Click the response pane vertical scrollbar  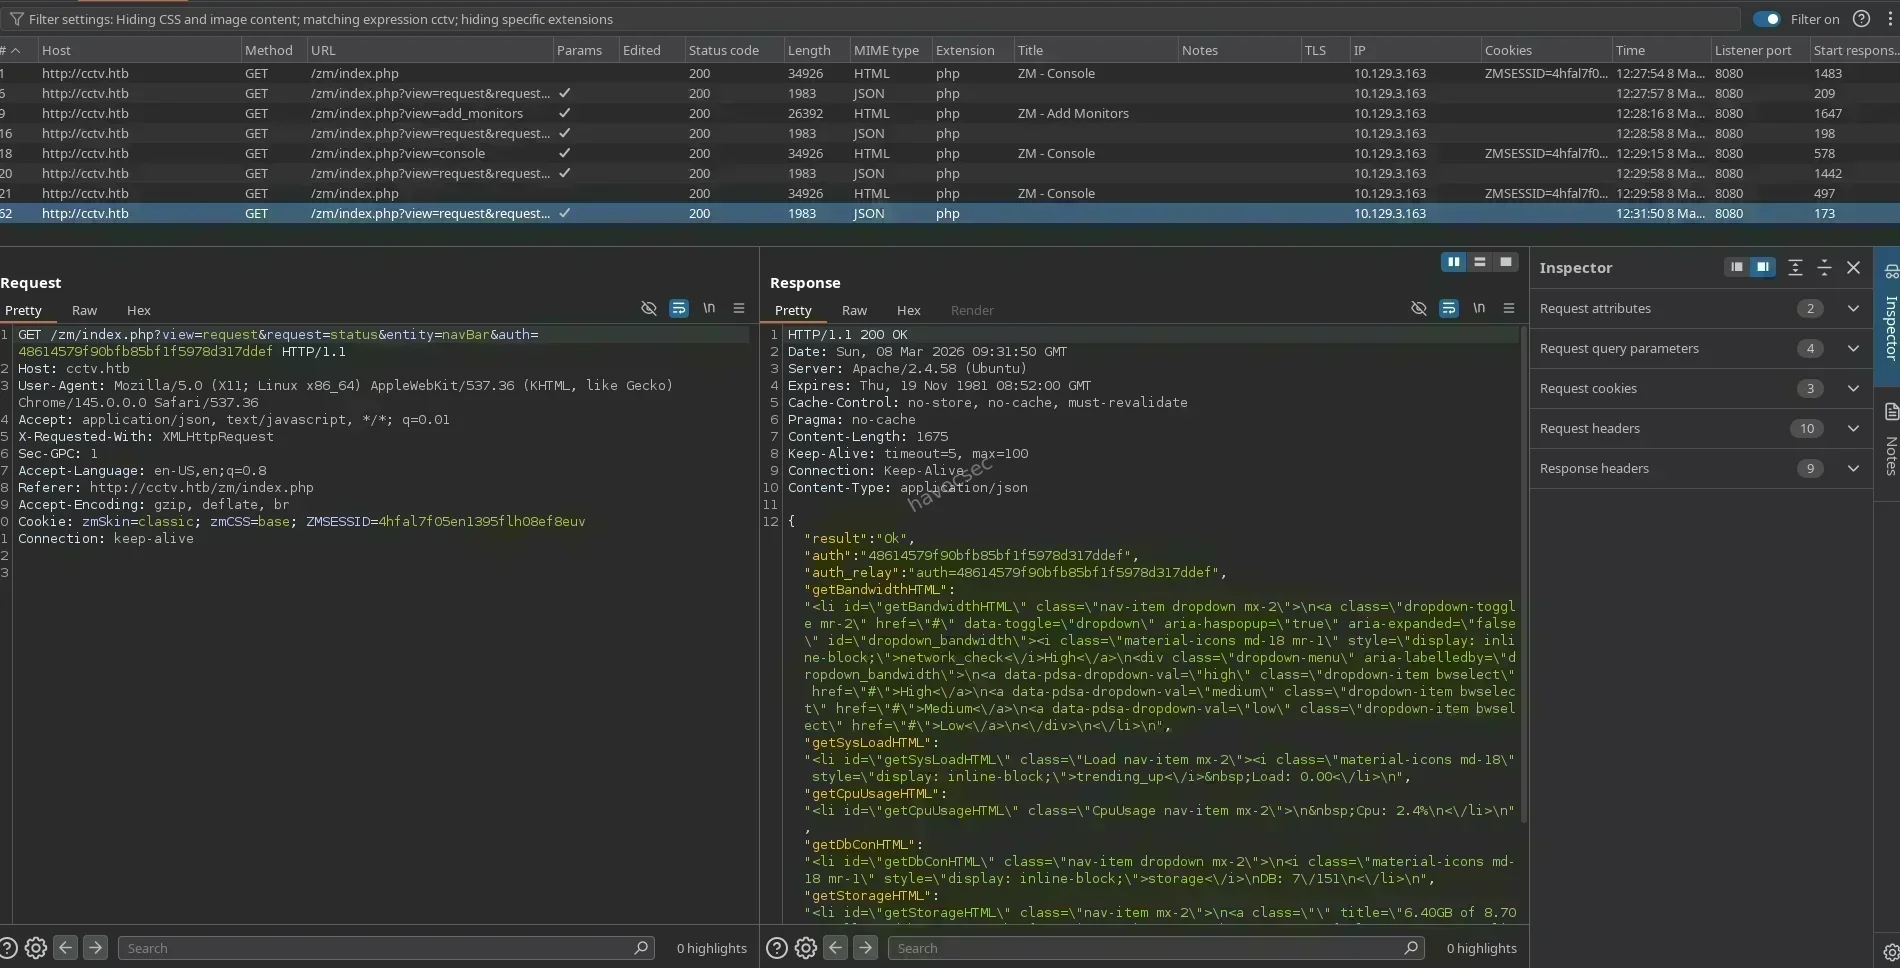tap(1523, 575)
